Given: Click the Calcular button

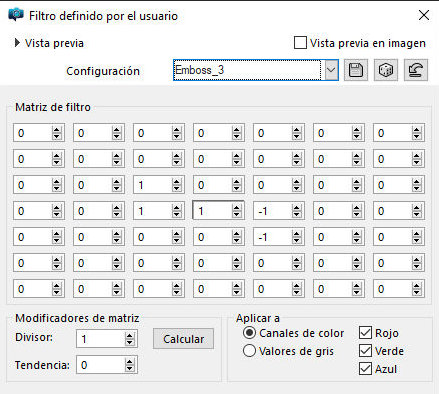Looking at the screenshot, I should pyautogui.click(x=183, y=339).
